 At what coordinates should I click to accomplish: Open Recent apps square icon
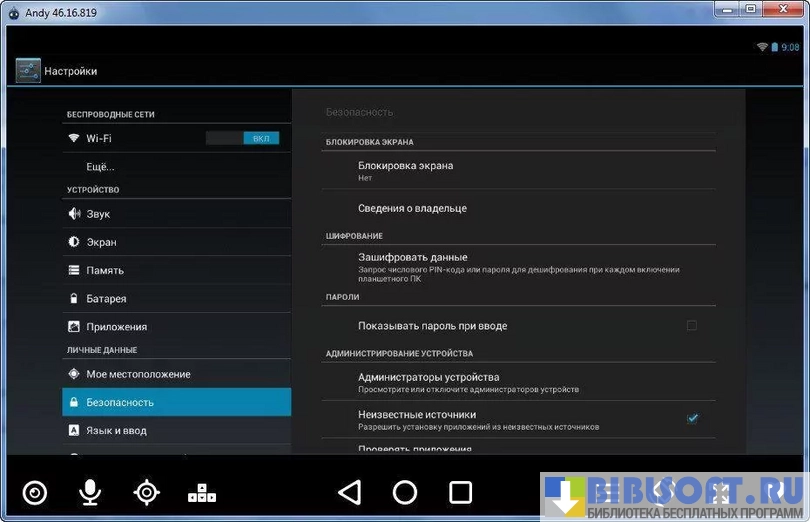click(x=460, y=492)
